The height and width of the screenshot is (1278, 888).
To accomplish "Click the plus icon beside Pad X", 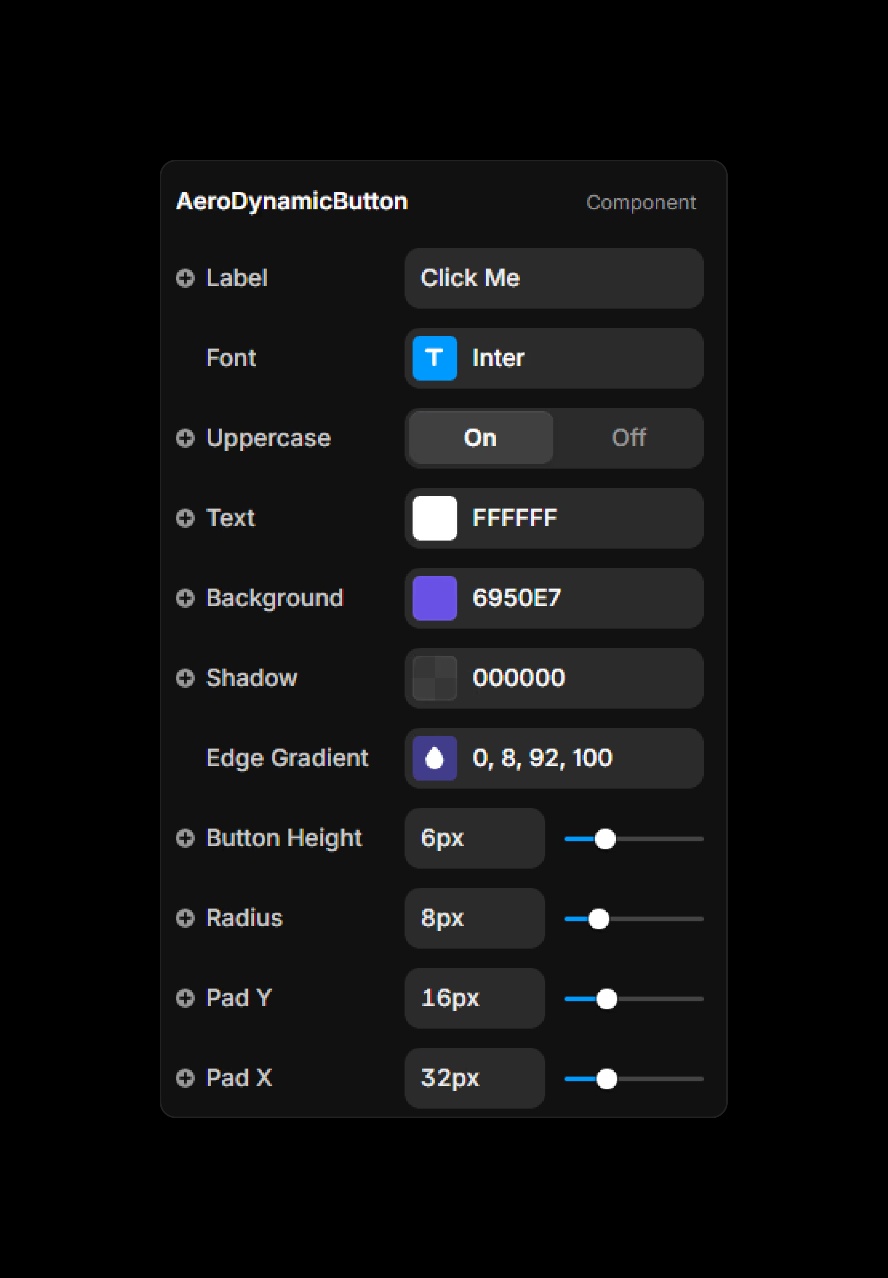I will (185, 1078).
